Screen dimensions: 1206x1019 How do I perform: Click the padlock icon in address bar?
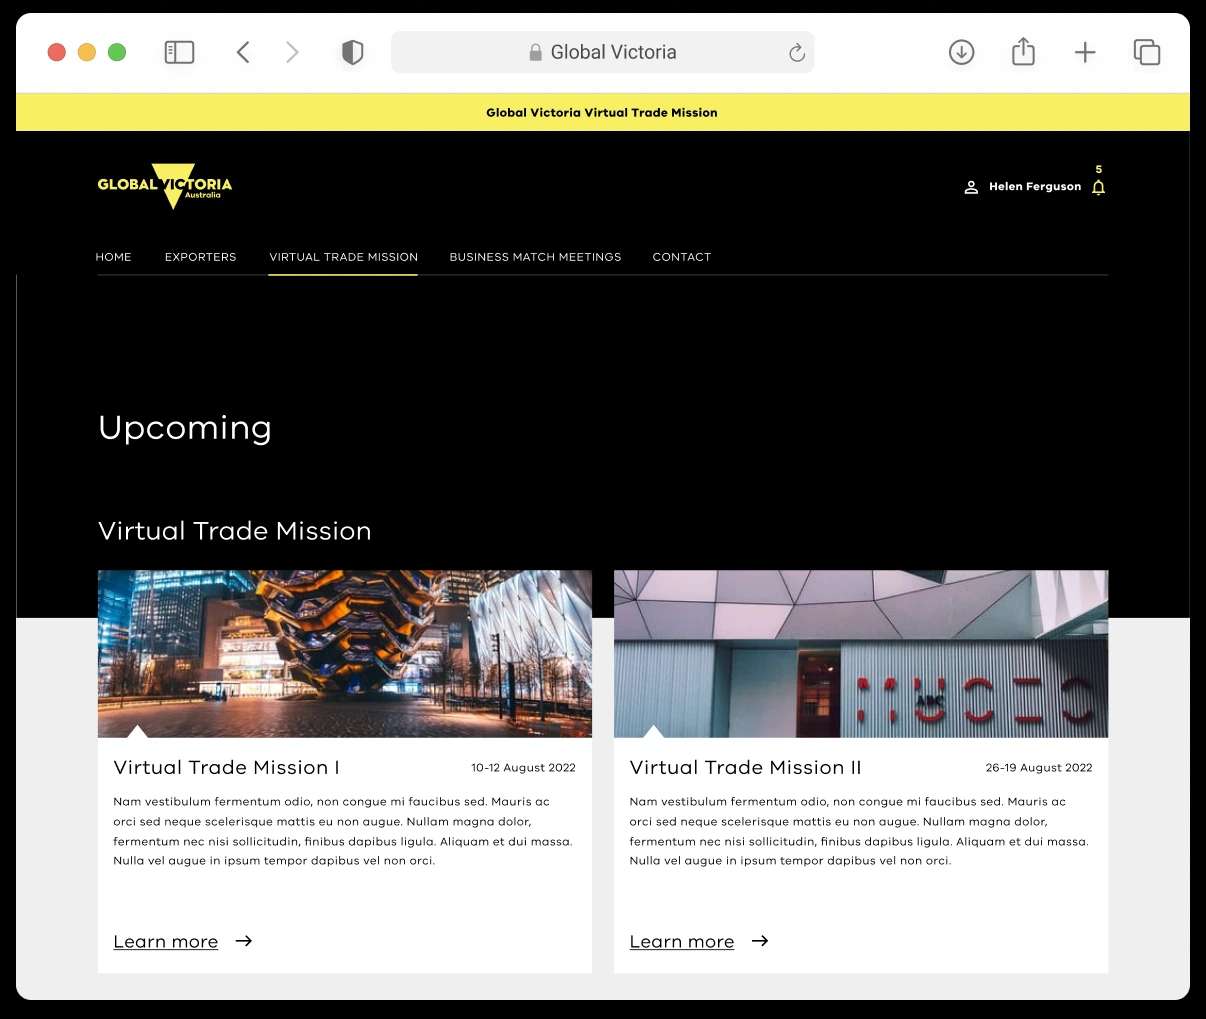(536, 52)
